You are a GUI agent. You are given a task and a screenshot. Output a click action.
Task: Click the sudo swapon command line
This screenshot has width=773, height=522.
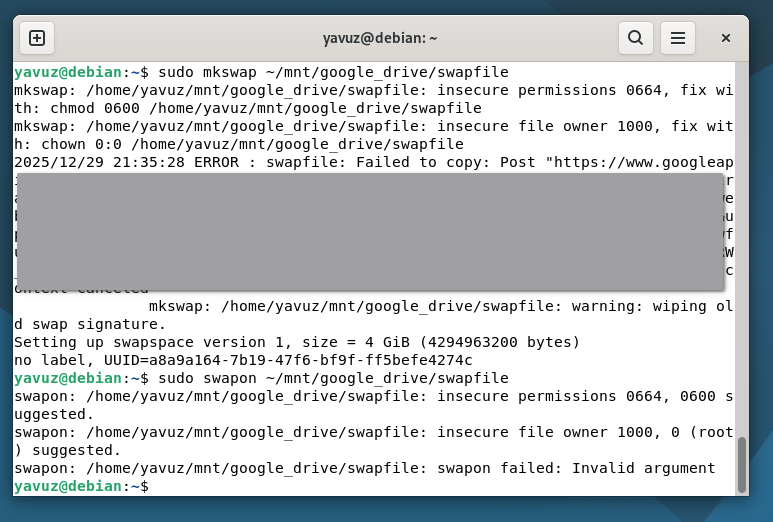[x=330, y=378]
